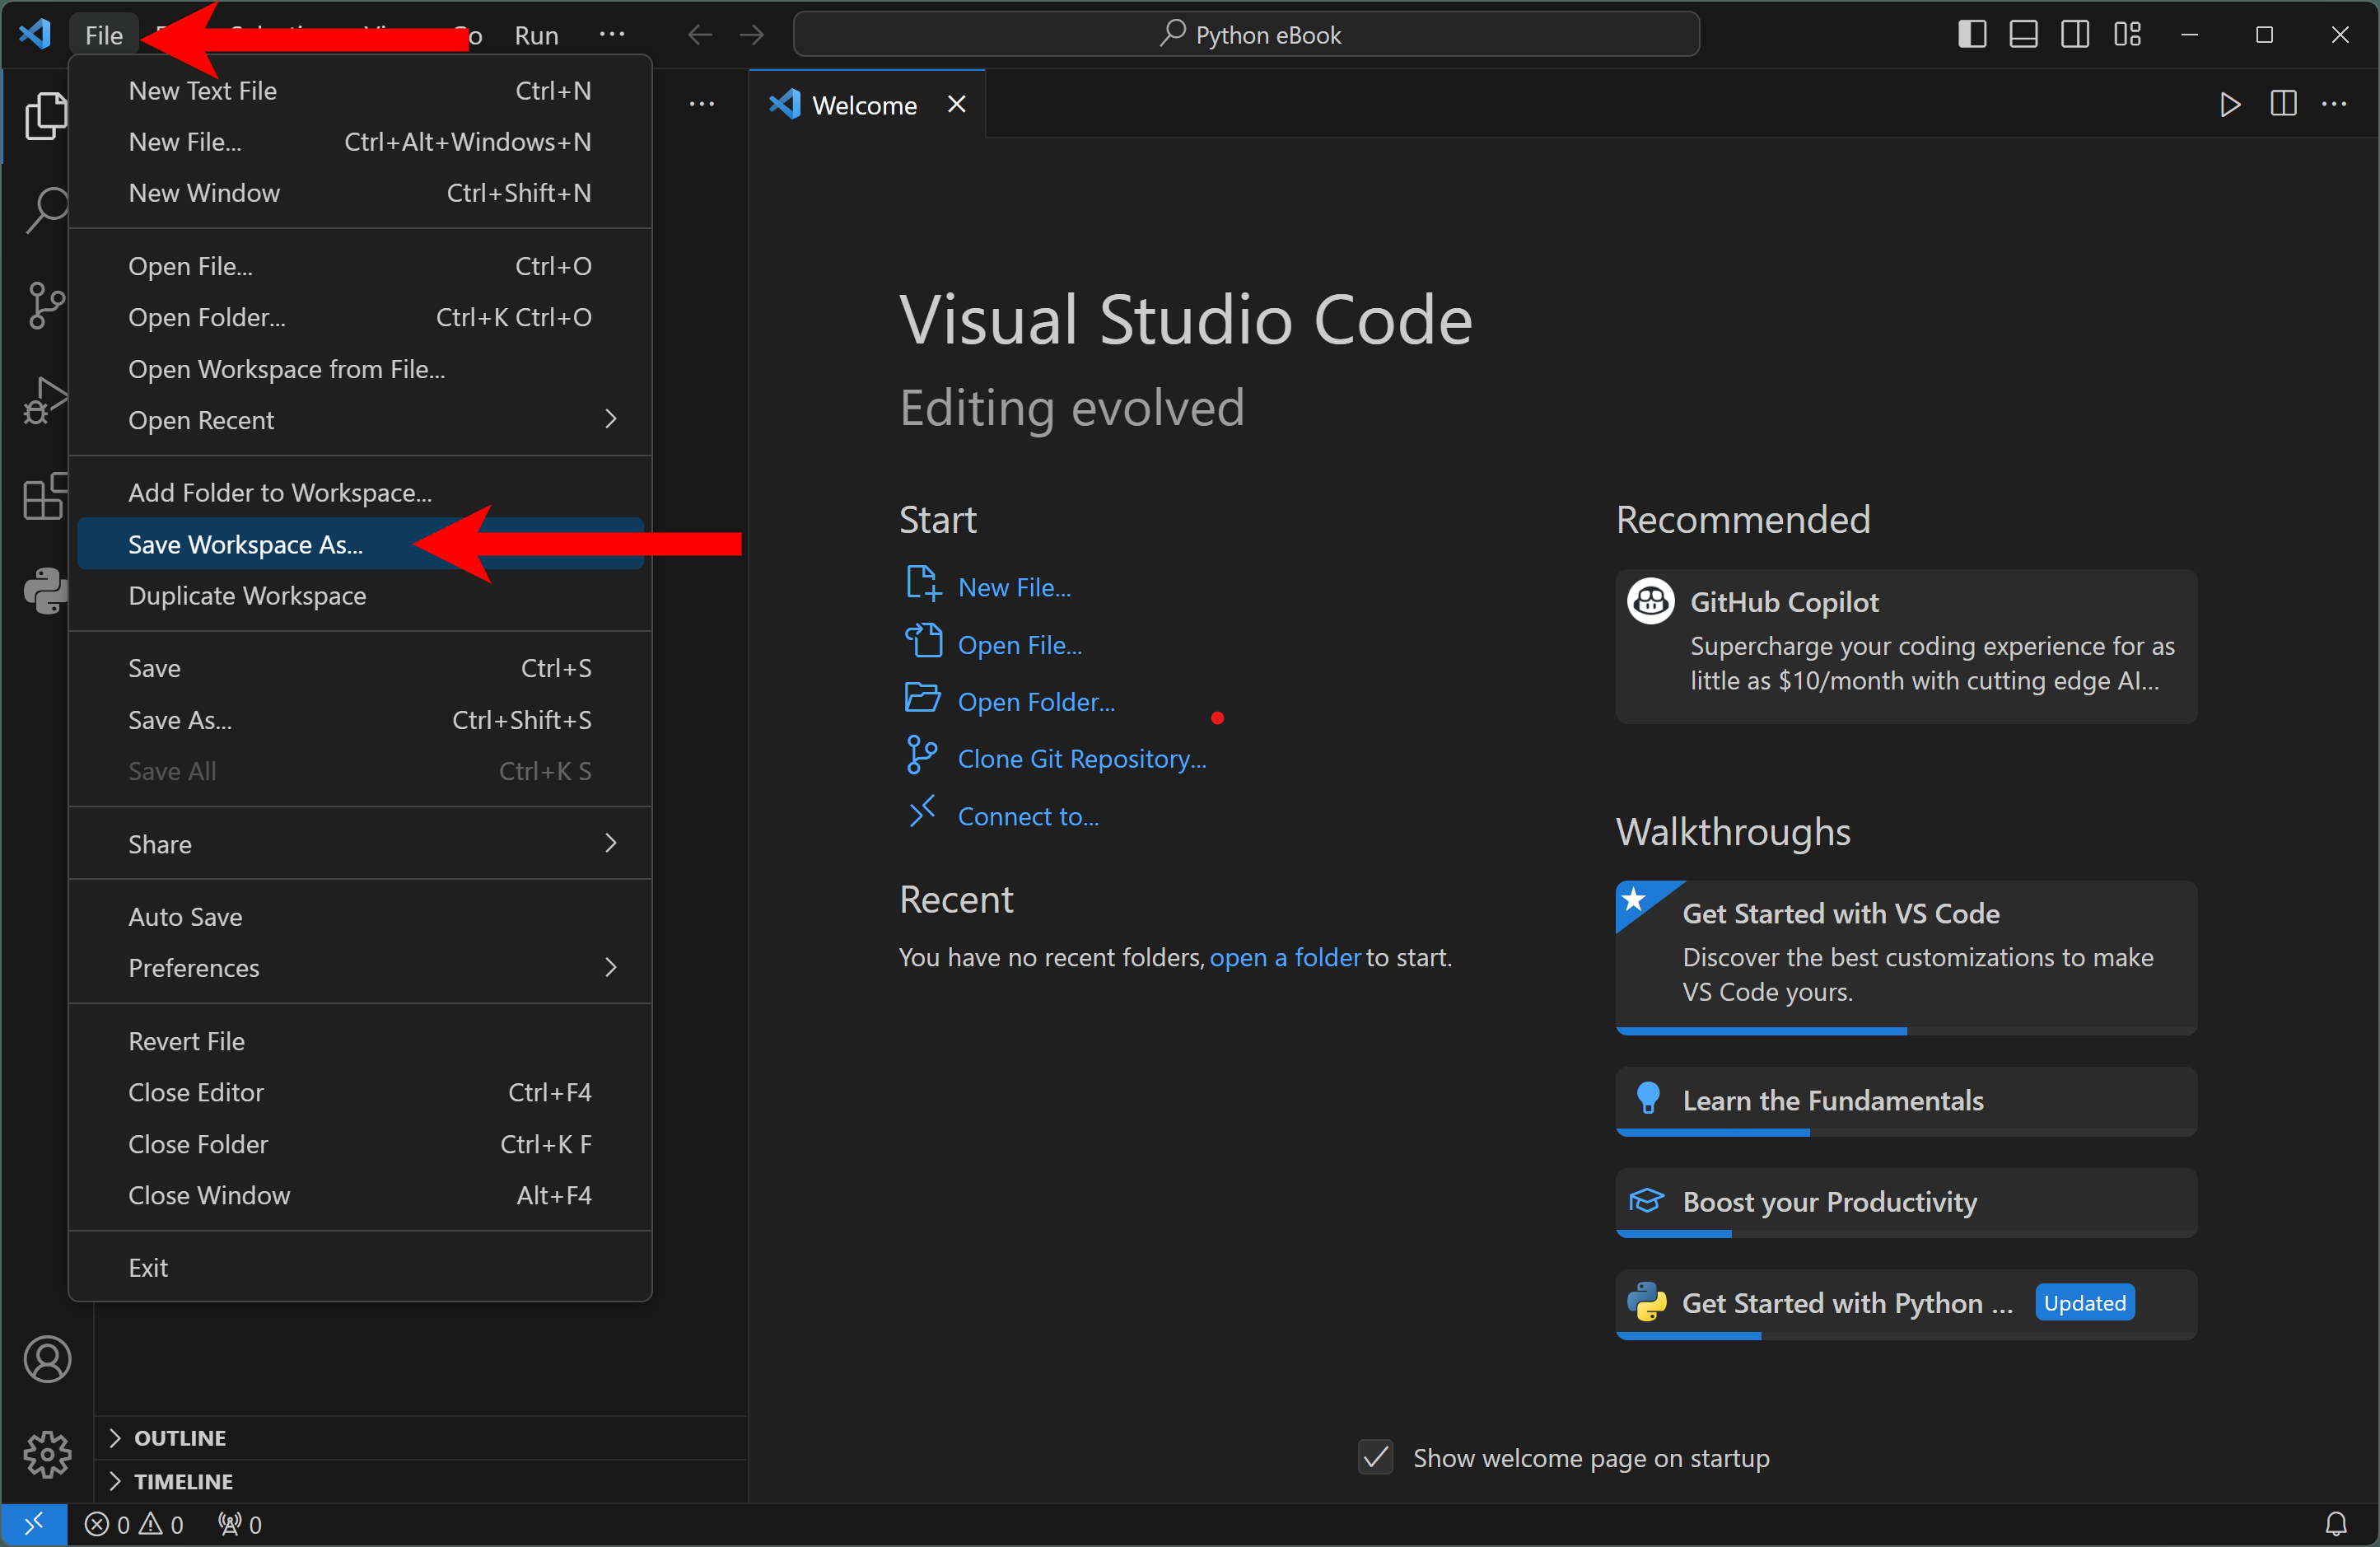Click the ports forwarded status indicator

point(240,1524)
